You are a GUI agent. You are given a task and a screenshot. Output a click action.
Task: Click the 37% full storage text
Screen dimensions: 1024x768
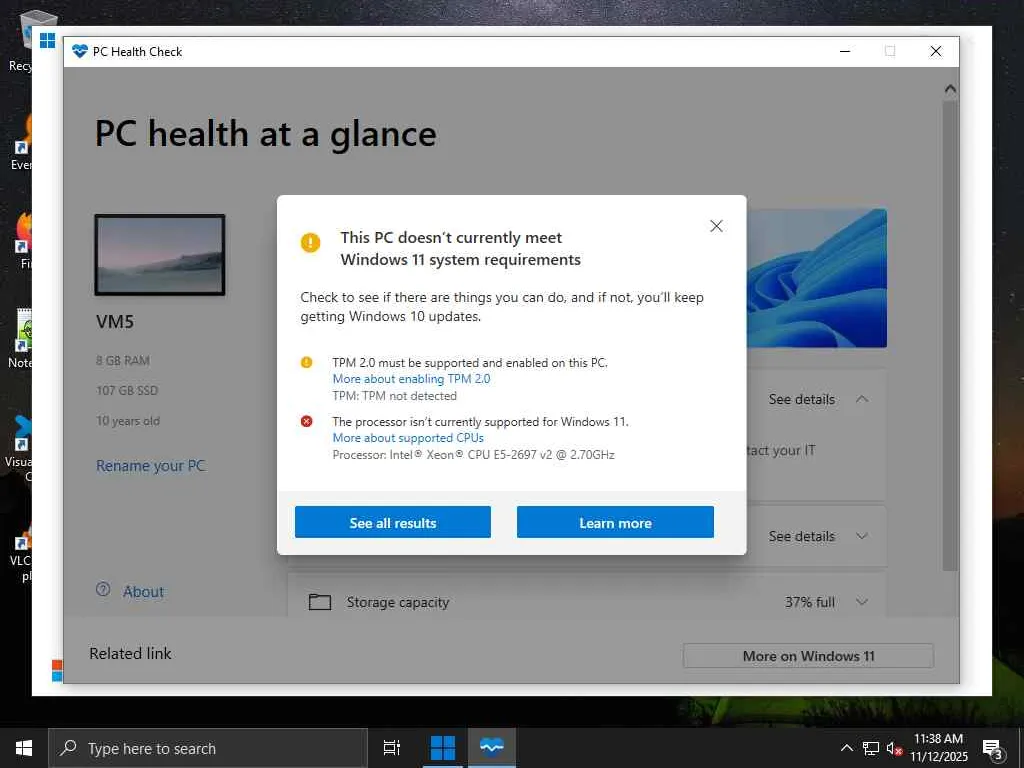click(x=810, y=602)
